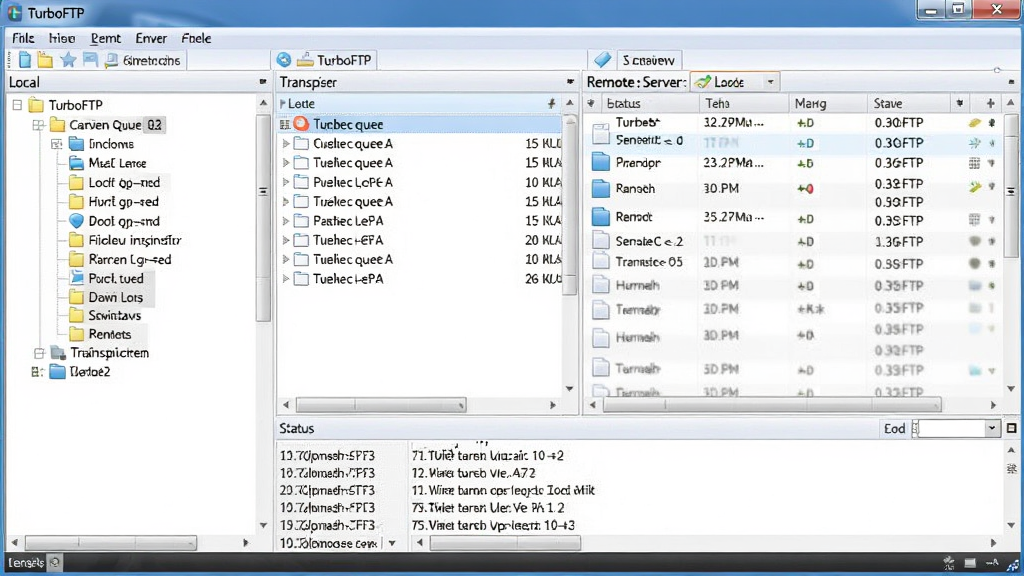Open the Enver menu

pyautogui.click(x=151, y=38)
